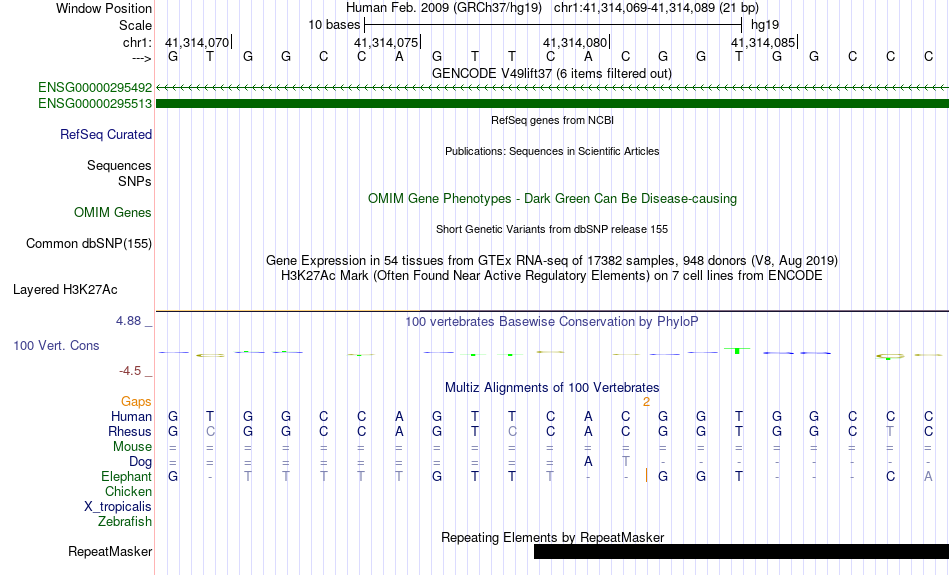Screen dimensions: 950x575
Task: Click the Common dbSNP(155) track label
Action: point(89,244)
